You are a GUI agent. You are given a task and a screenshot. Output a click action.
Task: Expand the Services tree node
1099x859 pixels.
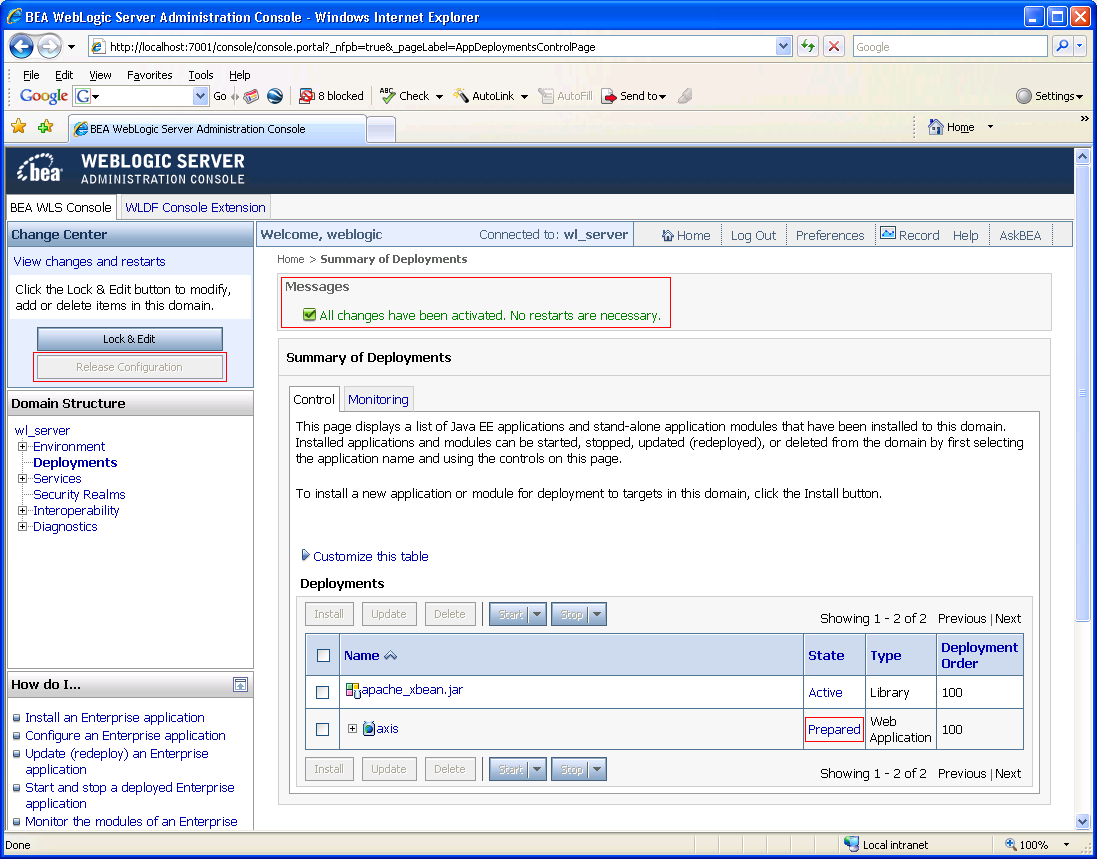coord(22,479)
